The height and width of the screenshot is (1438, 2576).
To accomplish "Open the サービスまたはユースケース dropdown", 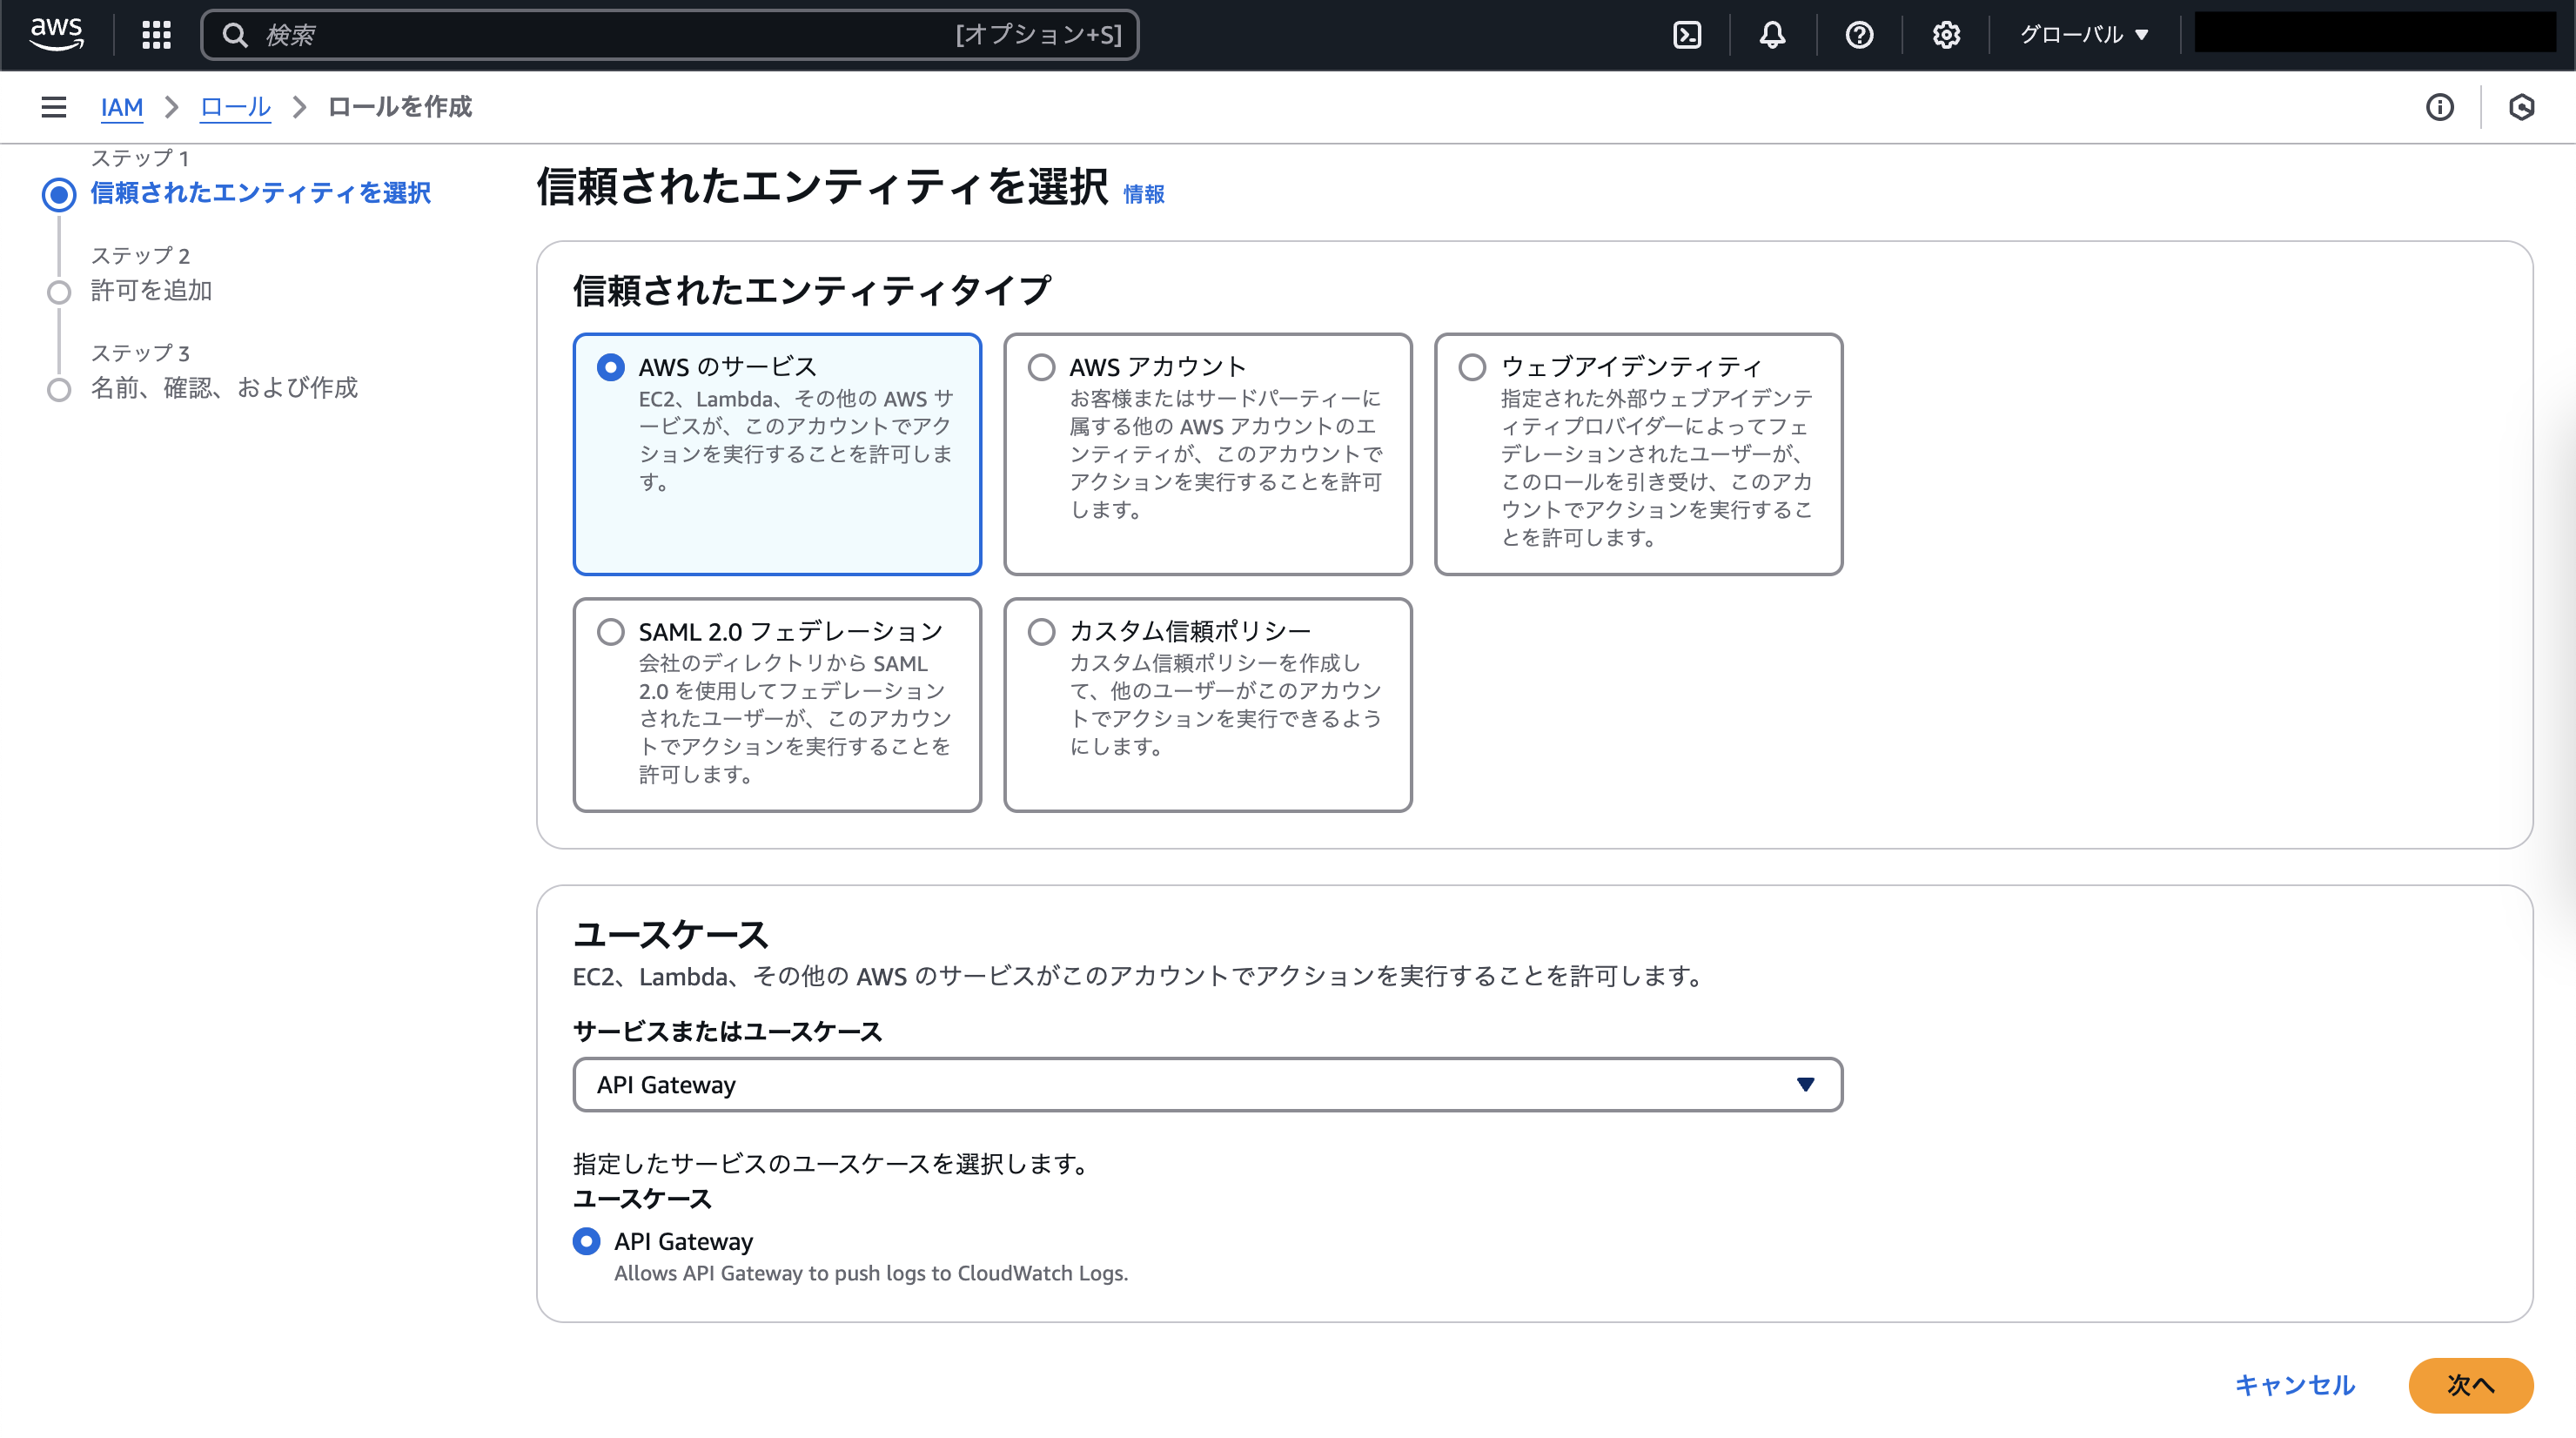I will [x=1207, y=1085].
